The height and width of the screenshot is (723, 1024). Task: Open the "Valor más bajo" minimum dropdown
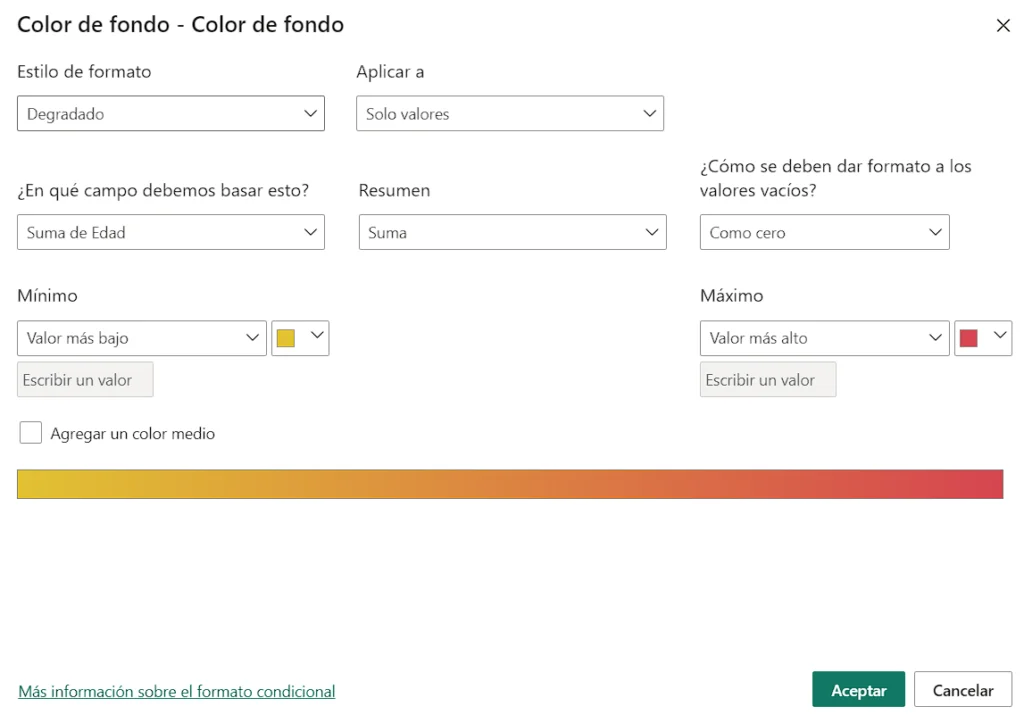(140, 338)
